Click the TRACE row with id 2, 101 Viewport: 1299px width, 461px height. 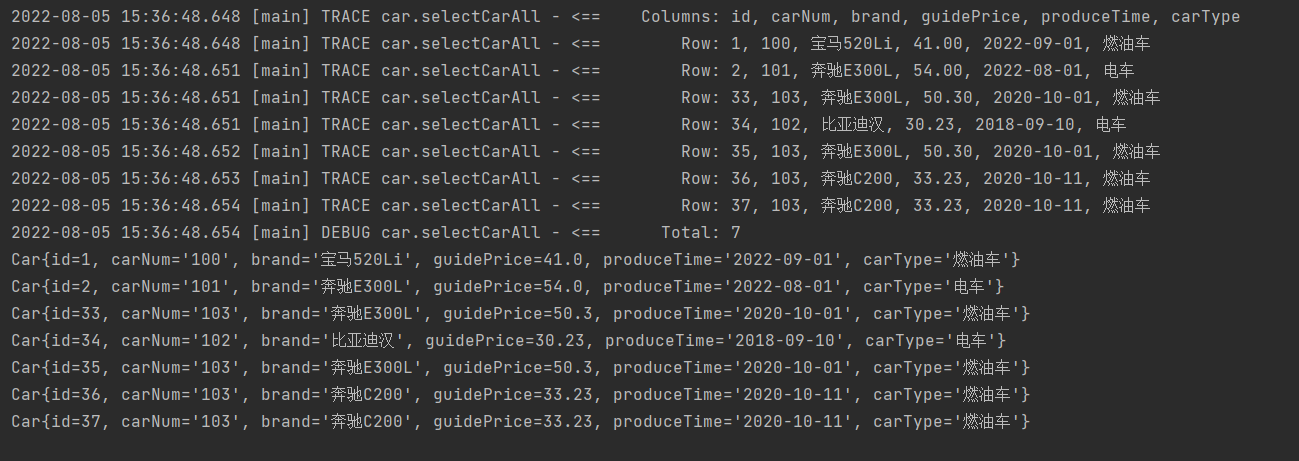tap(573, 71)
